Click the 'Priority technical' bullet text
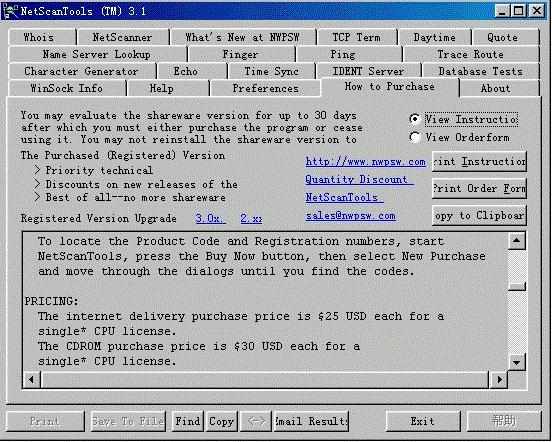 coord(99,170)
